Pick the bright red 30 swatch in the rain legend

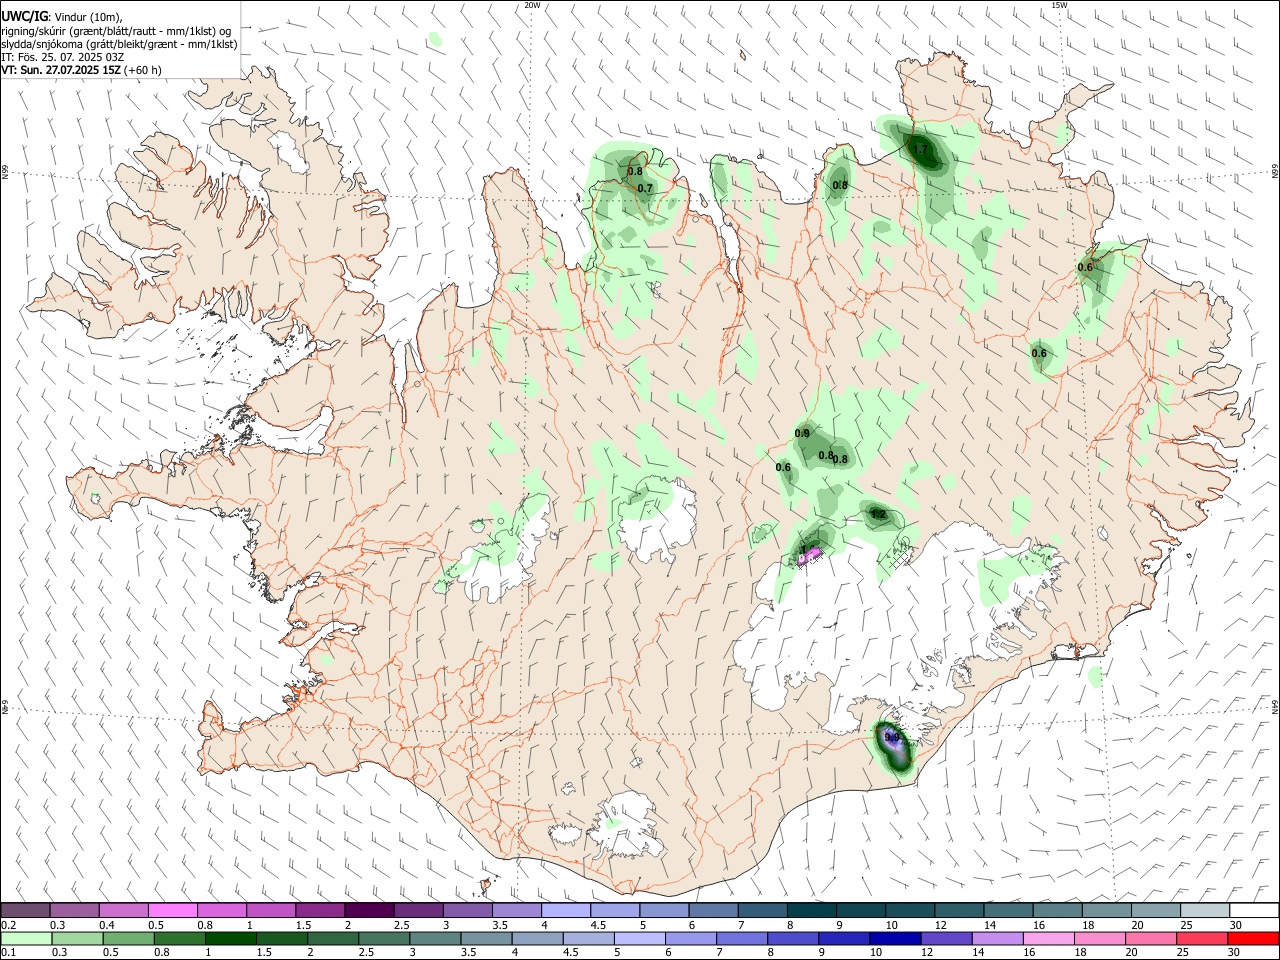pos(1253,938)
